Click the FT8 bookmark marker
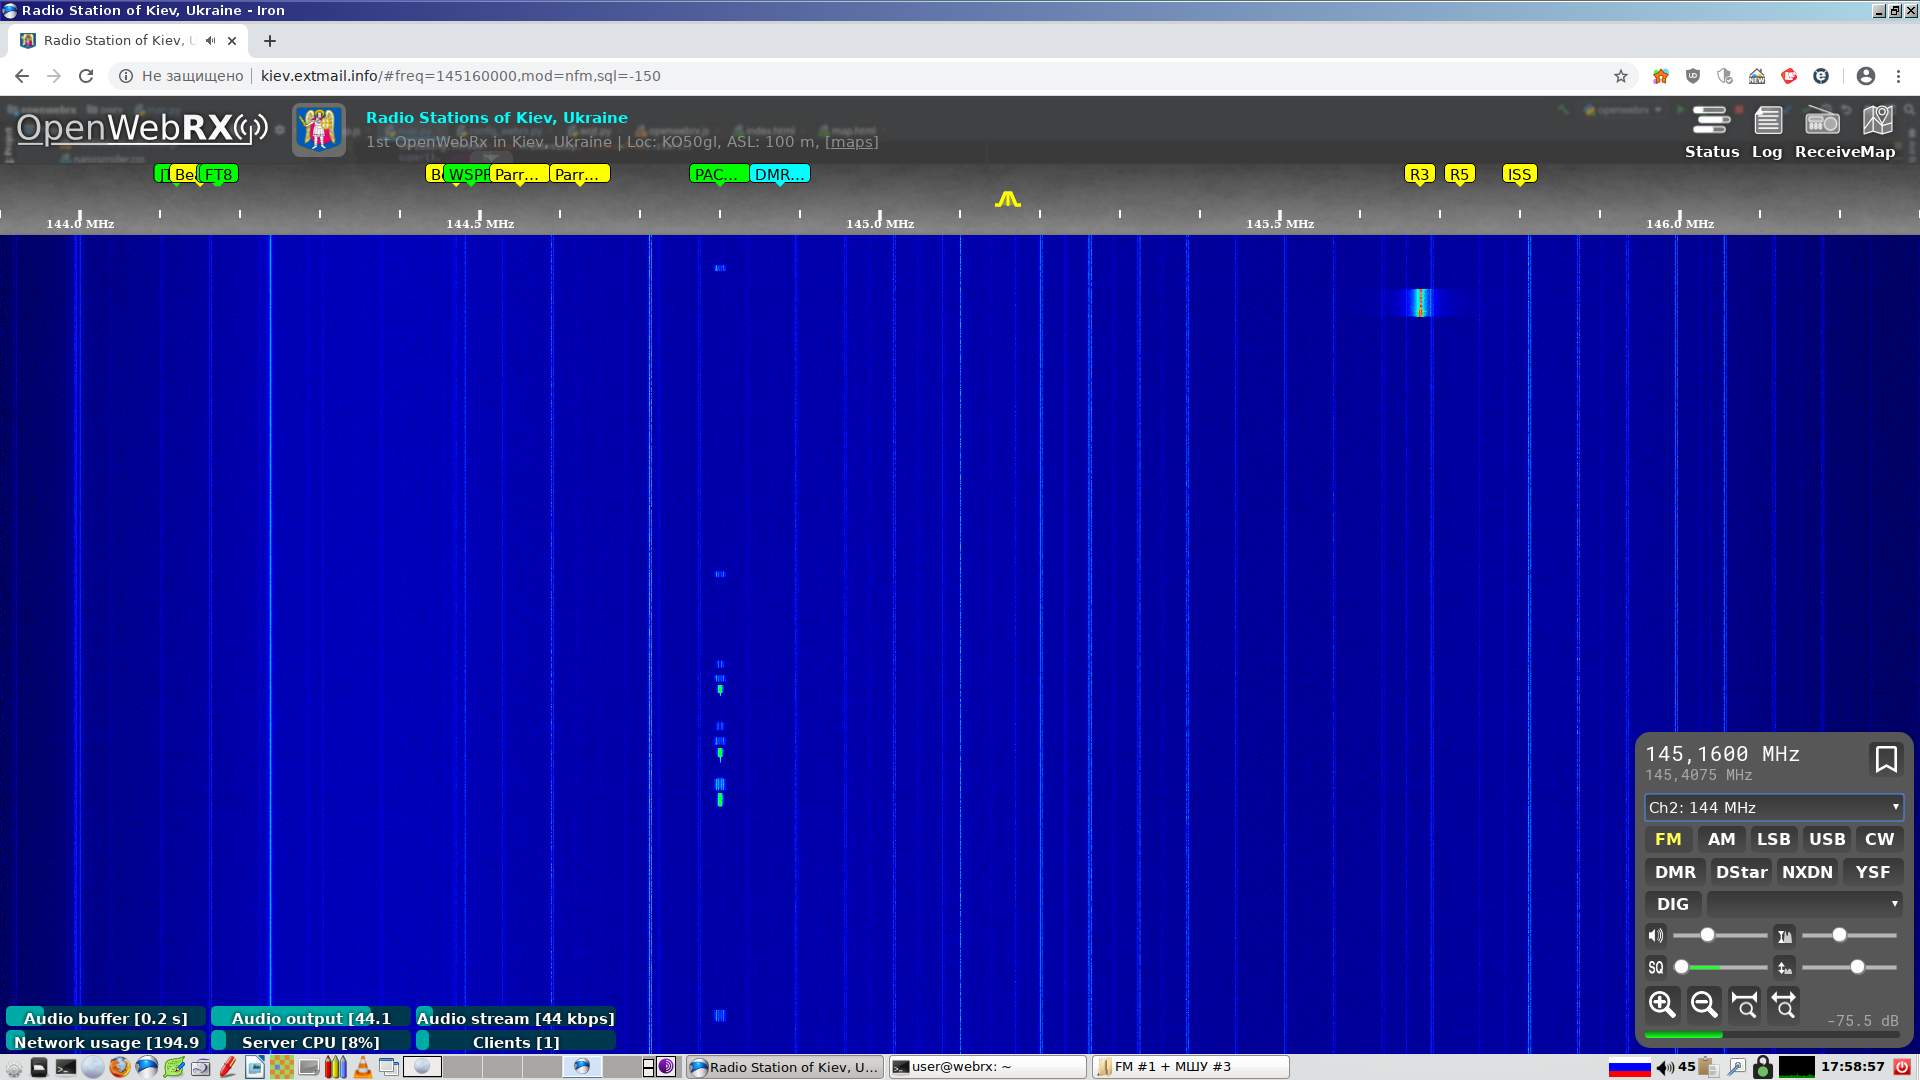Viewport: 1920px width, 1080px height. point(219,175)
